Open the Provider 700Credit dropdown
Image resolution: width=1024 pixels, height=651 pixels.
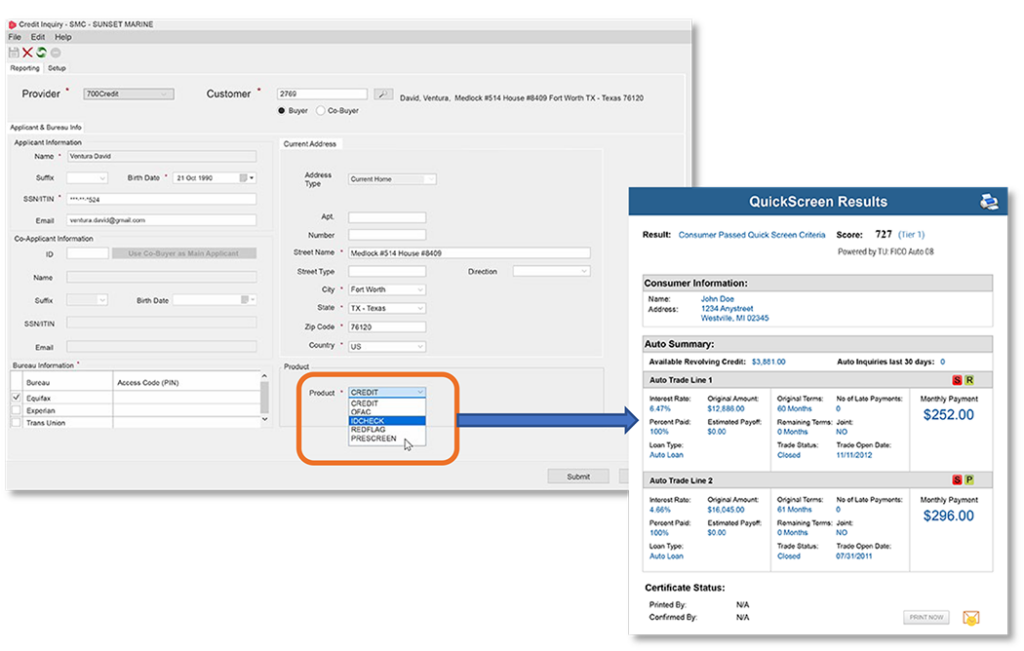tap(128, 94)
